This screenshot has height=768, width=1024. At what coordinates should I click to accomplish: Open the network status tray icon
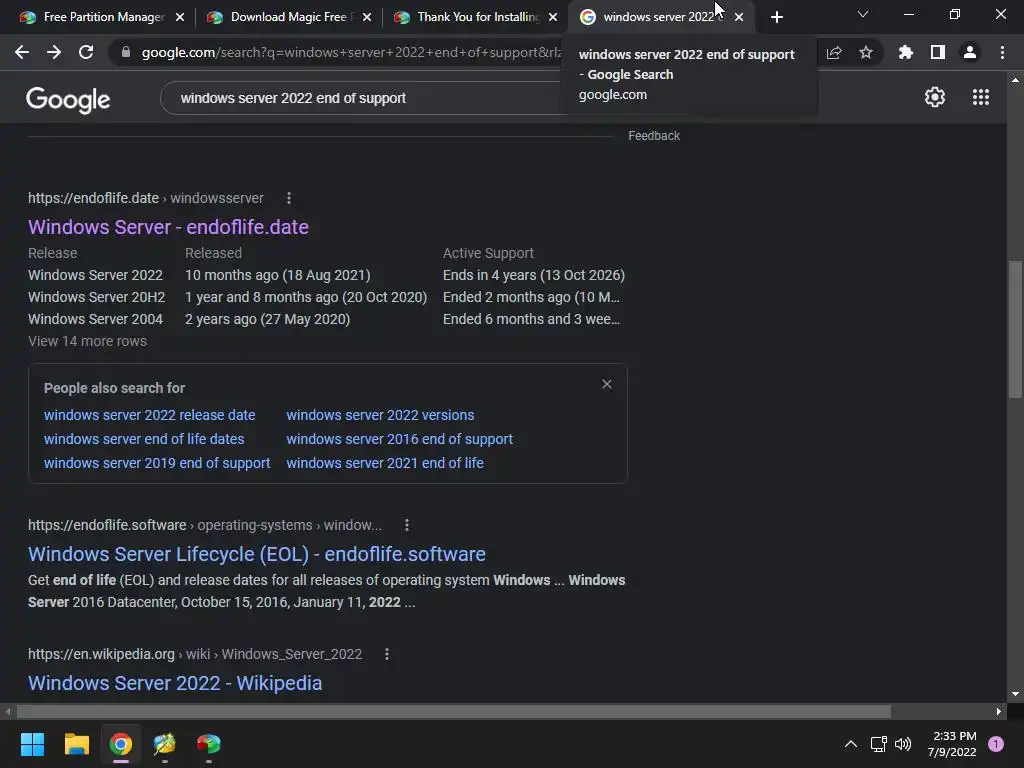click(x=878, y=744)
